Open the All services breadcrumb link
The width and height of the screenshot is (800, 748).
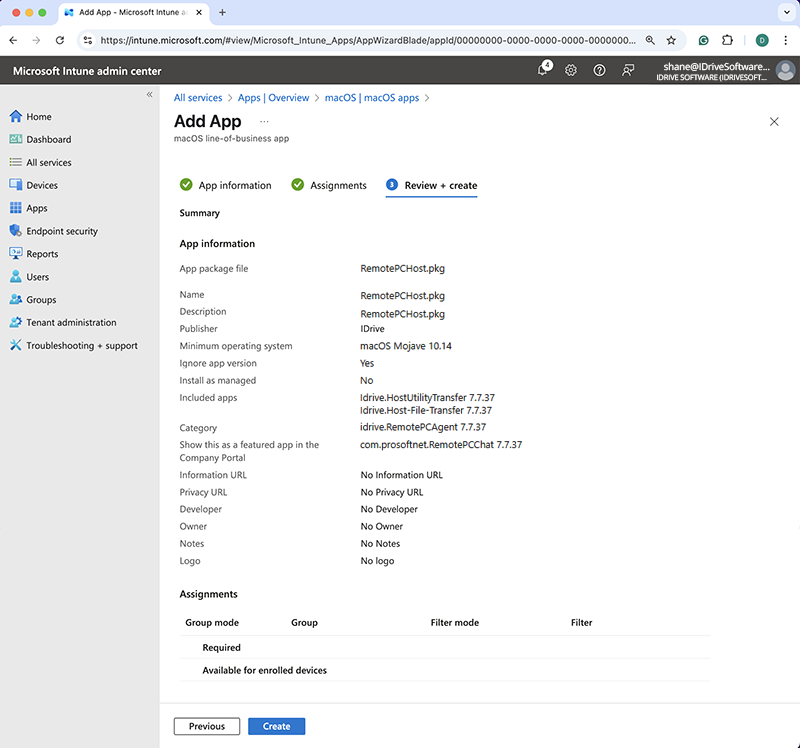click(x=198, y=98)
